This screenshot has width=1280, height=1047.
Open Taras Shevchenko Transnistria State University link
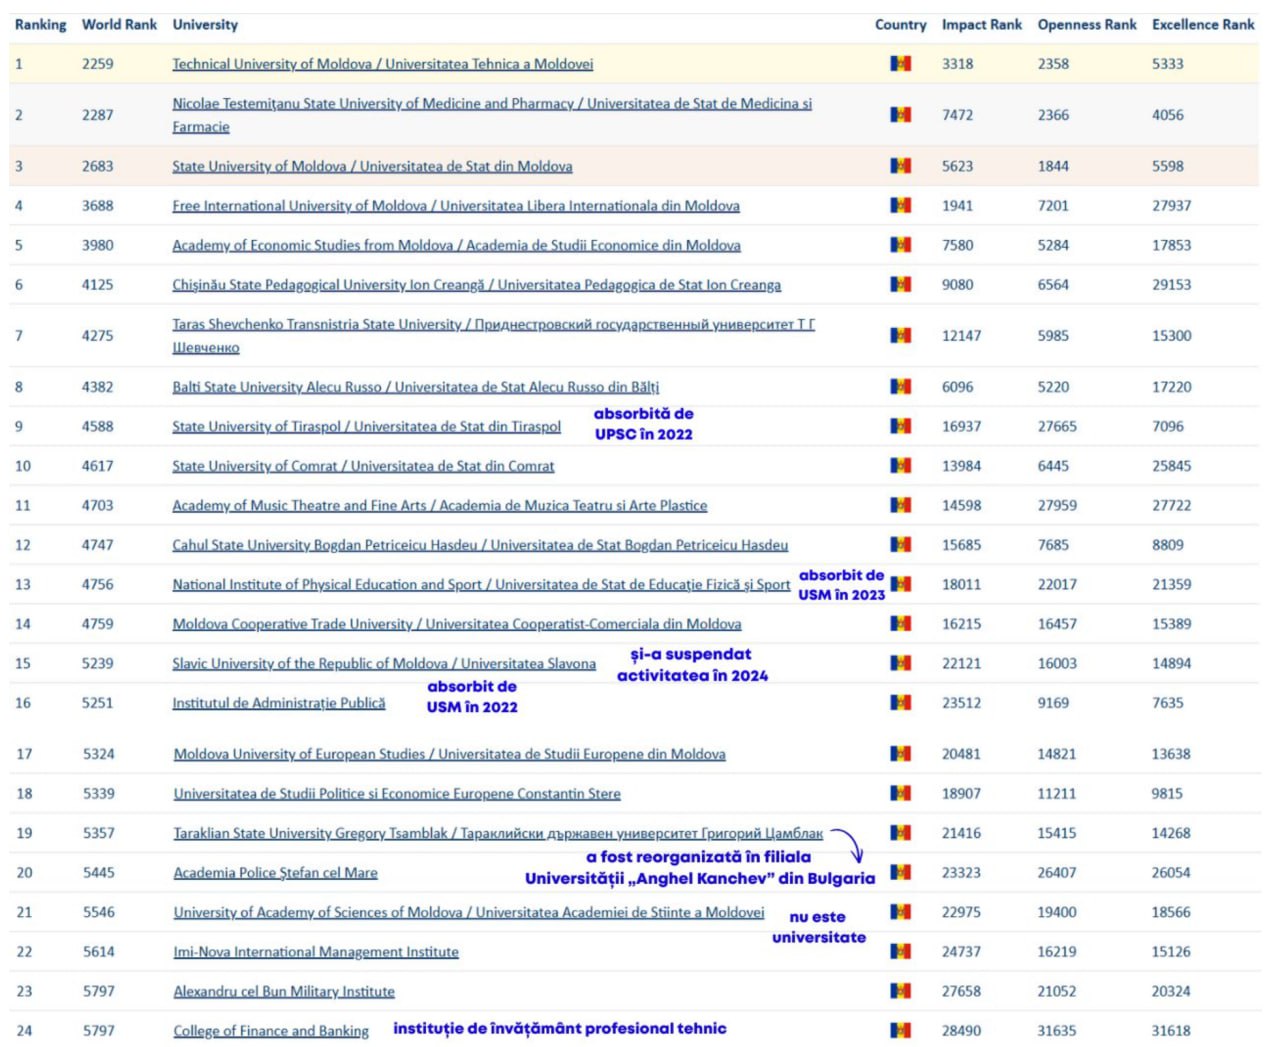tap(493, 336)
